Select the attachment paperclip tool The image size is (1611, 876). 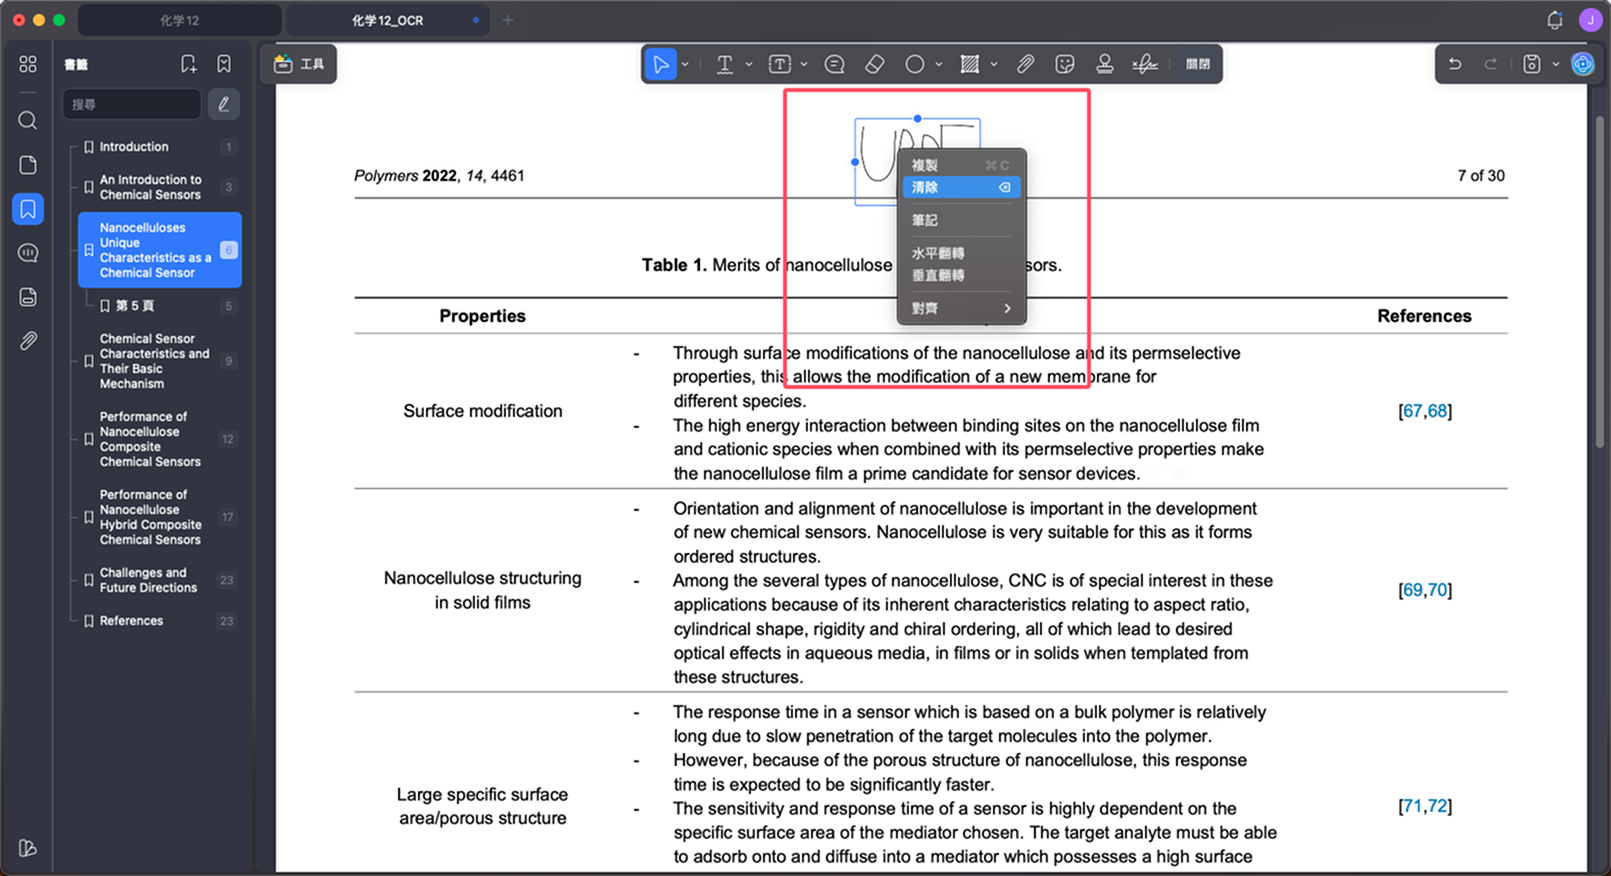click(1025, 64)
